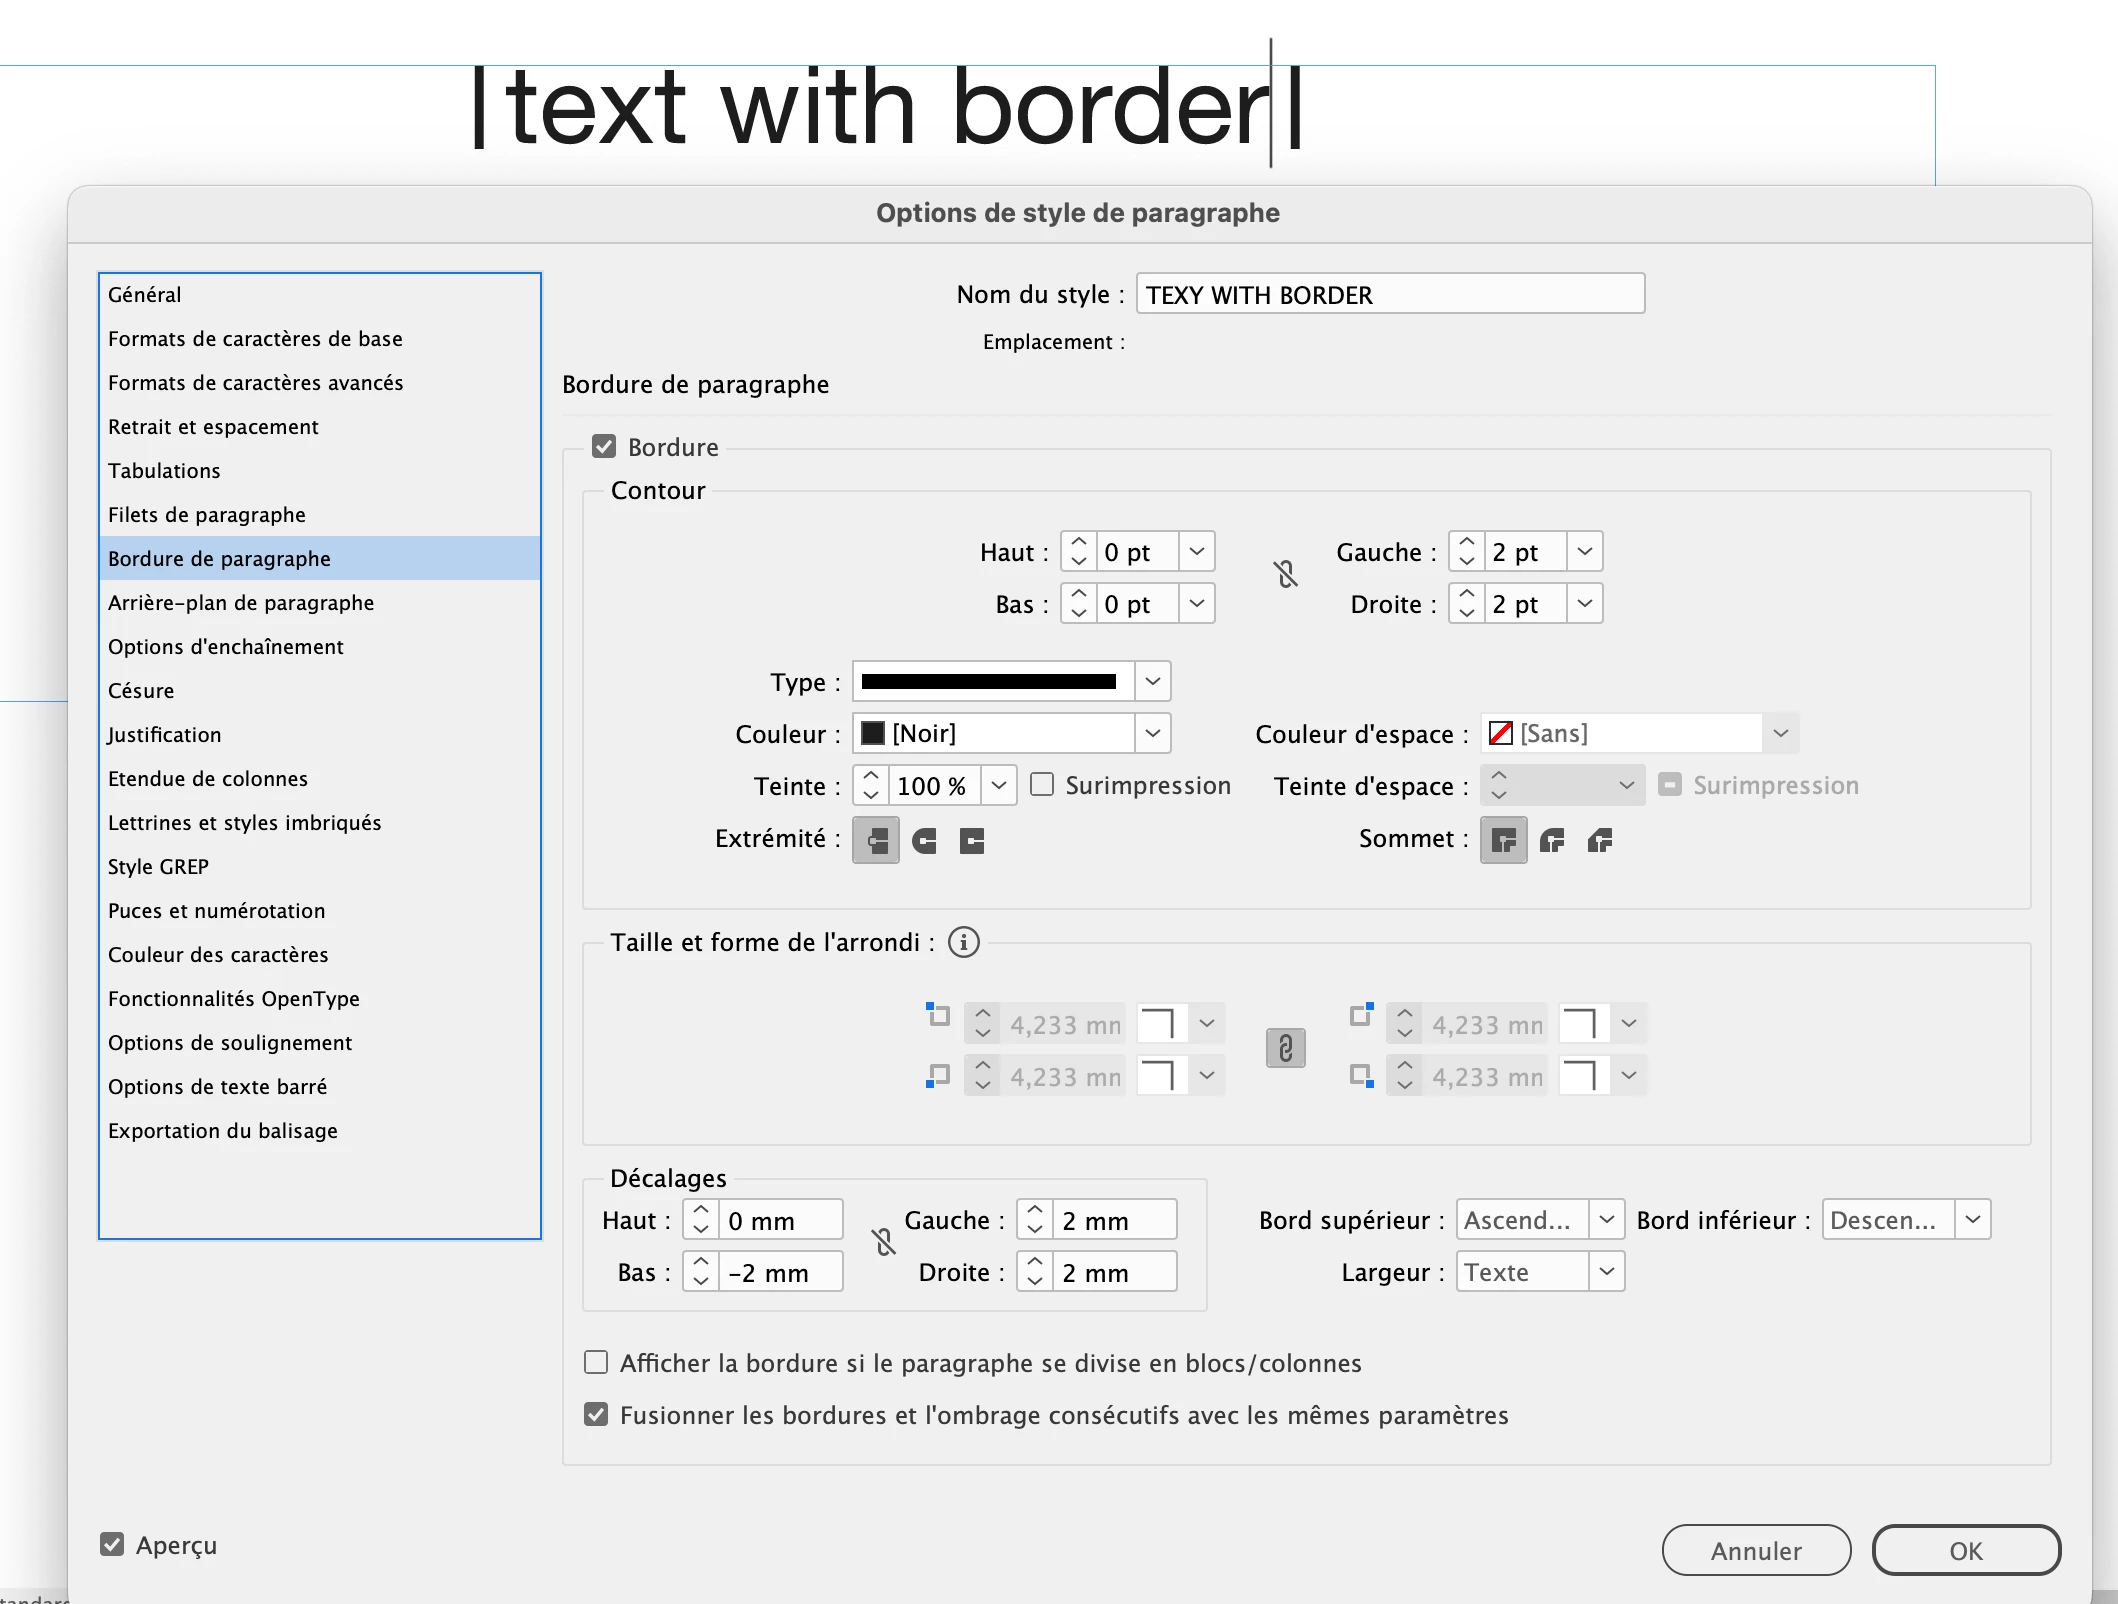Toggle the corner radius link icon
Viewport: 2118px width, 1604px height.
tap(1286, 1048)
